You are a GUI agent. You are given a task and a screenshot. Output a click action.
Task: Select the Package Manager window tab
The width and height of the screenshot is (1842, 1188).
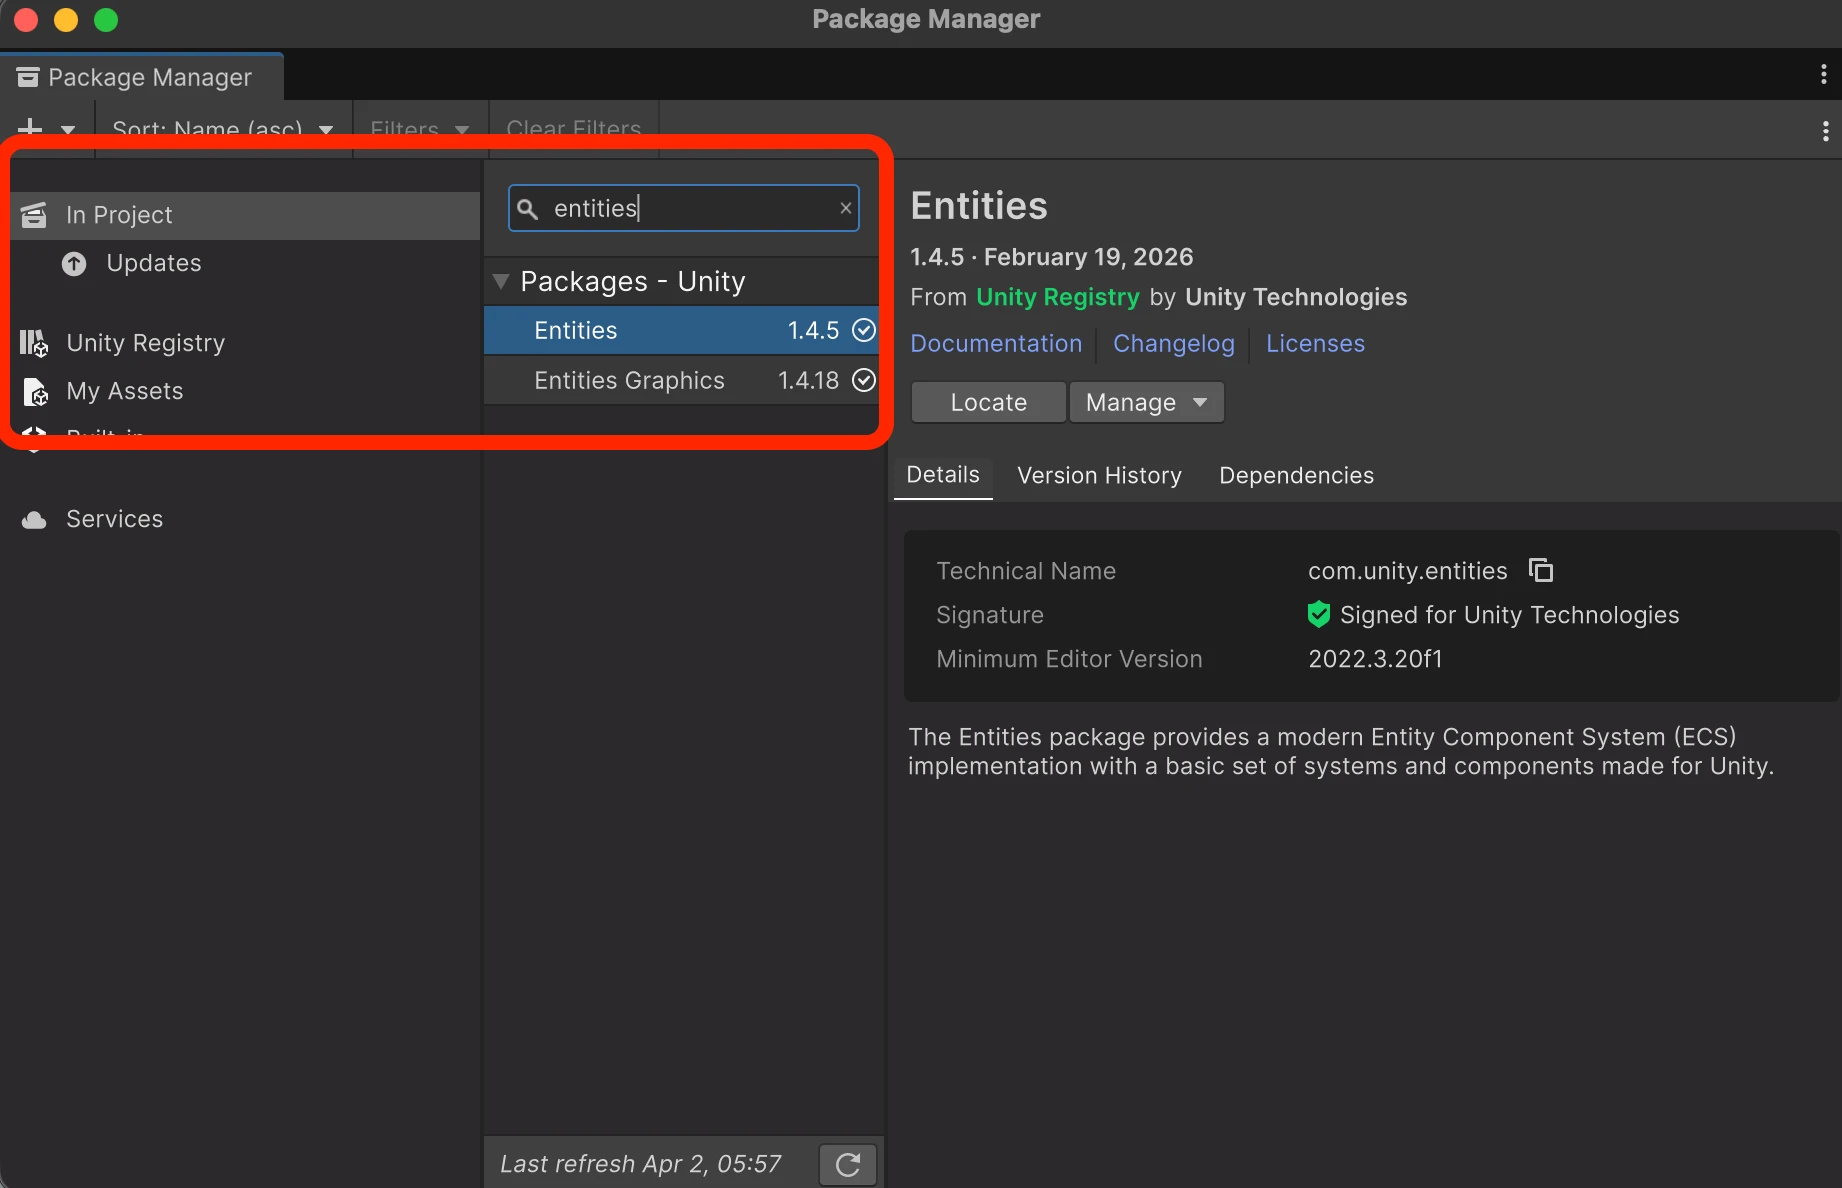[x=142, y=77]
